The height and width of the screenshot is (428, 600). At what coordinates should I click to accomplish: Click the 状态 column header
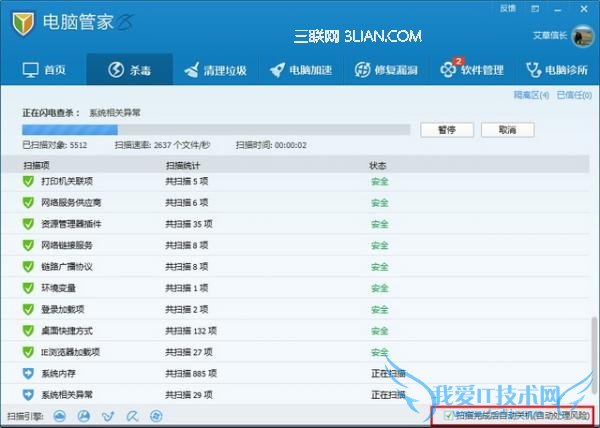point(378,165)
